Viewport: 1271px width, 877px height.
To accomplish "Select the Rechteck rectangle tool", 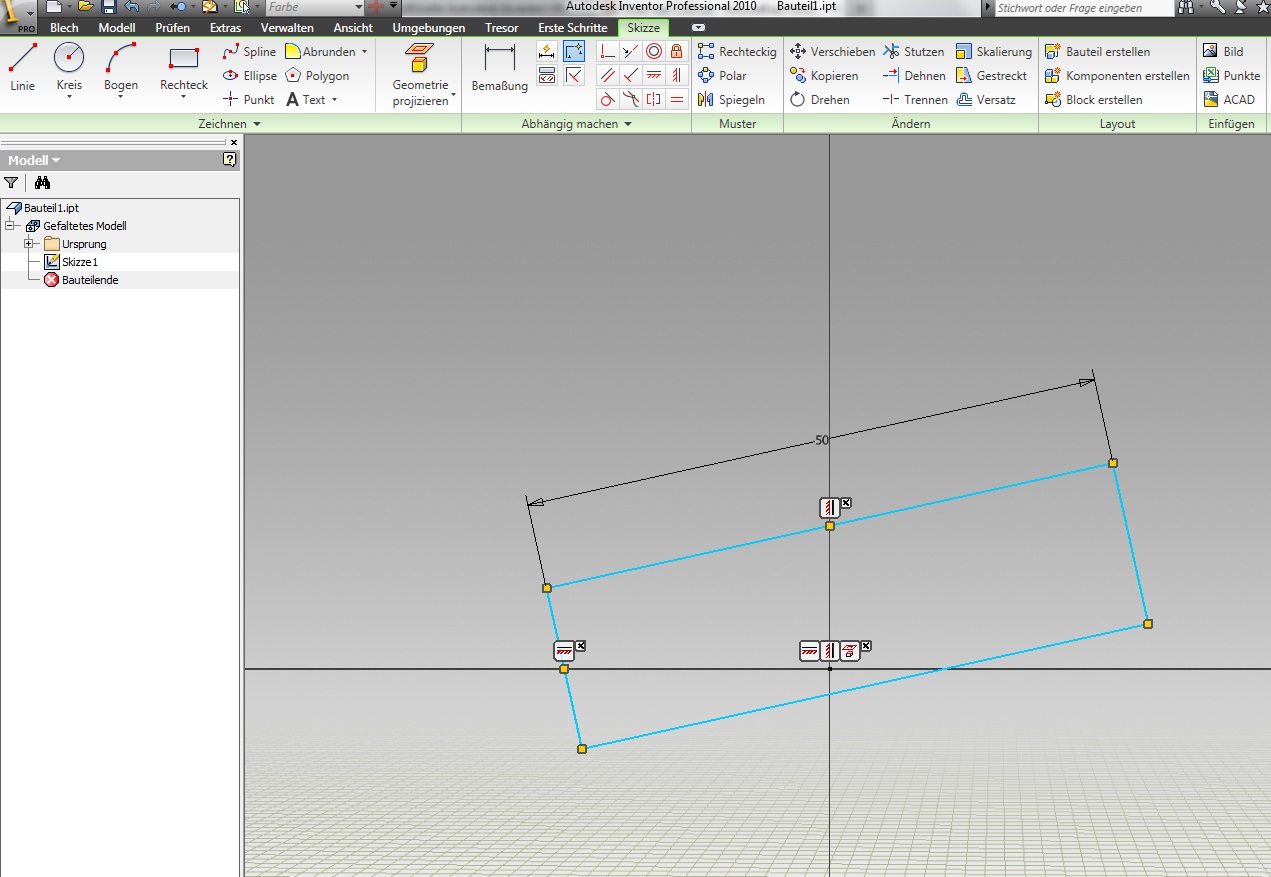I will [x=184, y=68].
